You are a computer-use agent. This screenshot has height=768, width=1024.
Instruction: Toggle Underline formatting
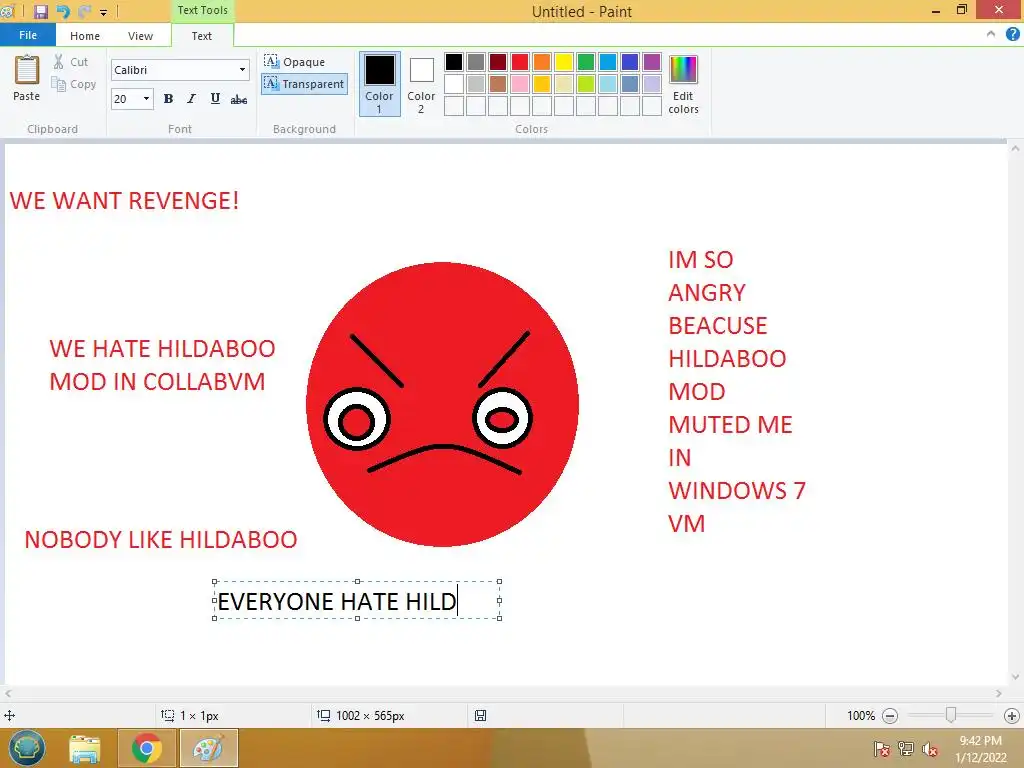[215, 99]
